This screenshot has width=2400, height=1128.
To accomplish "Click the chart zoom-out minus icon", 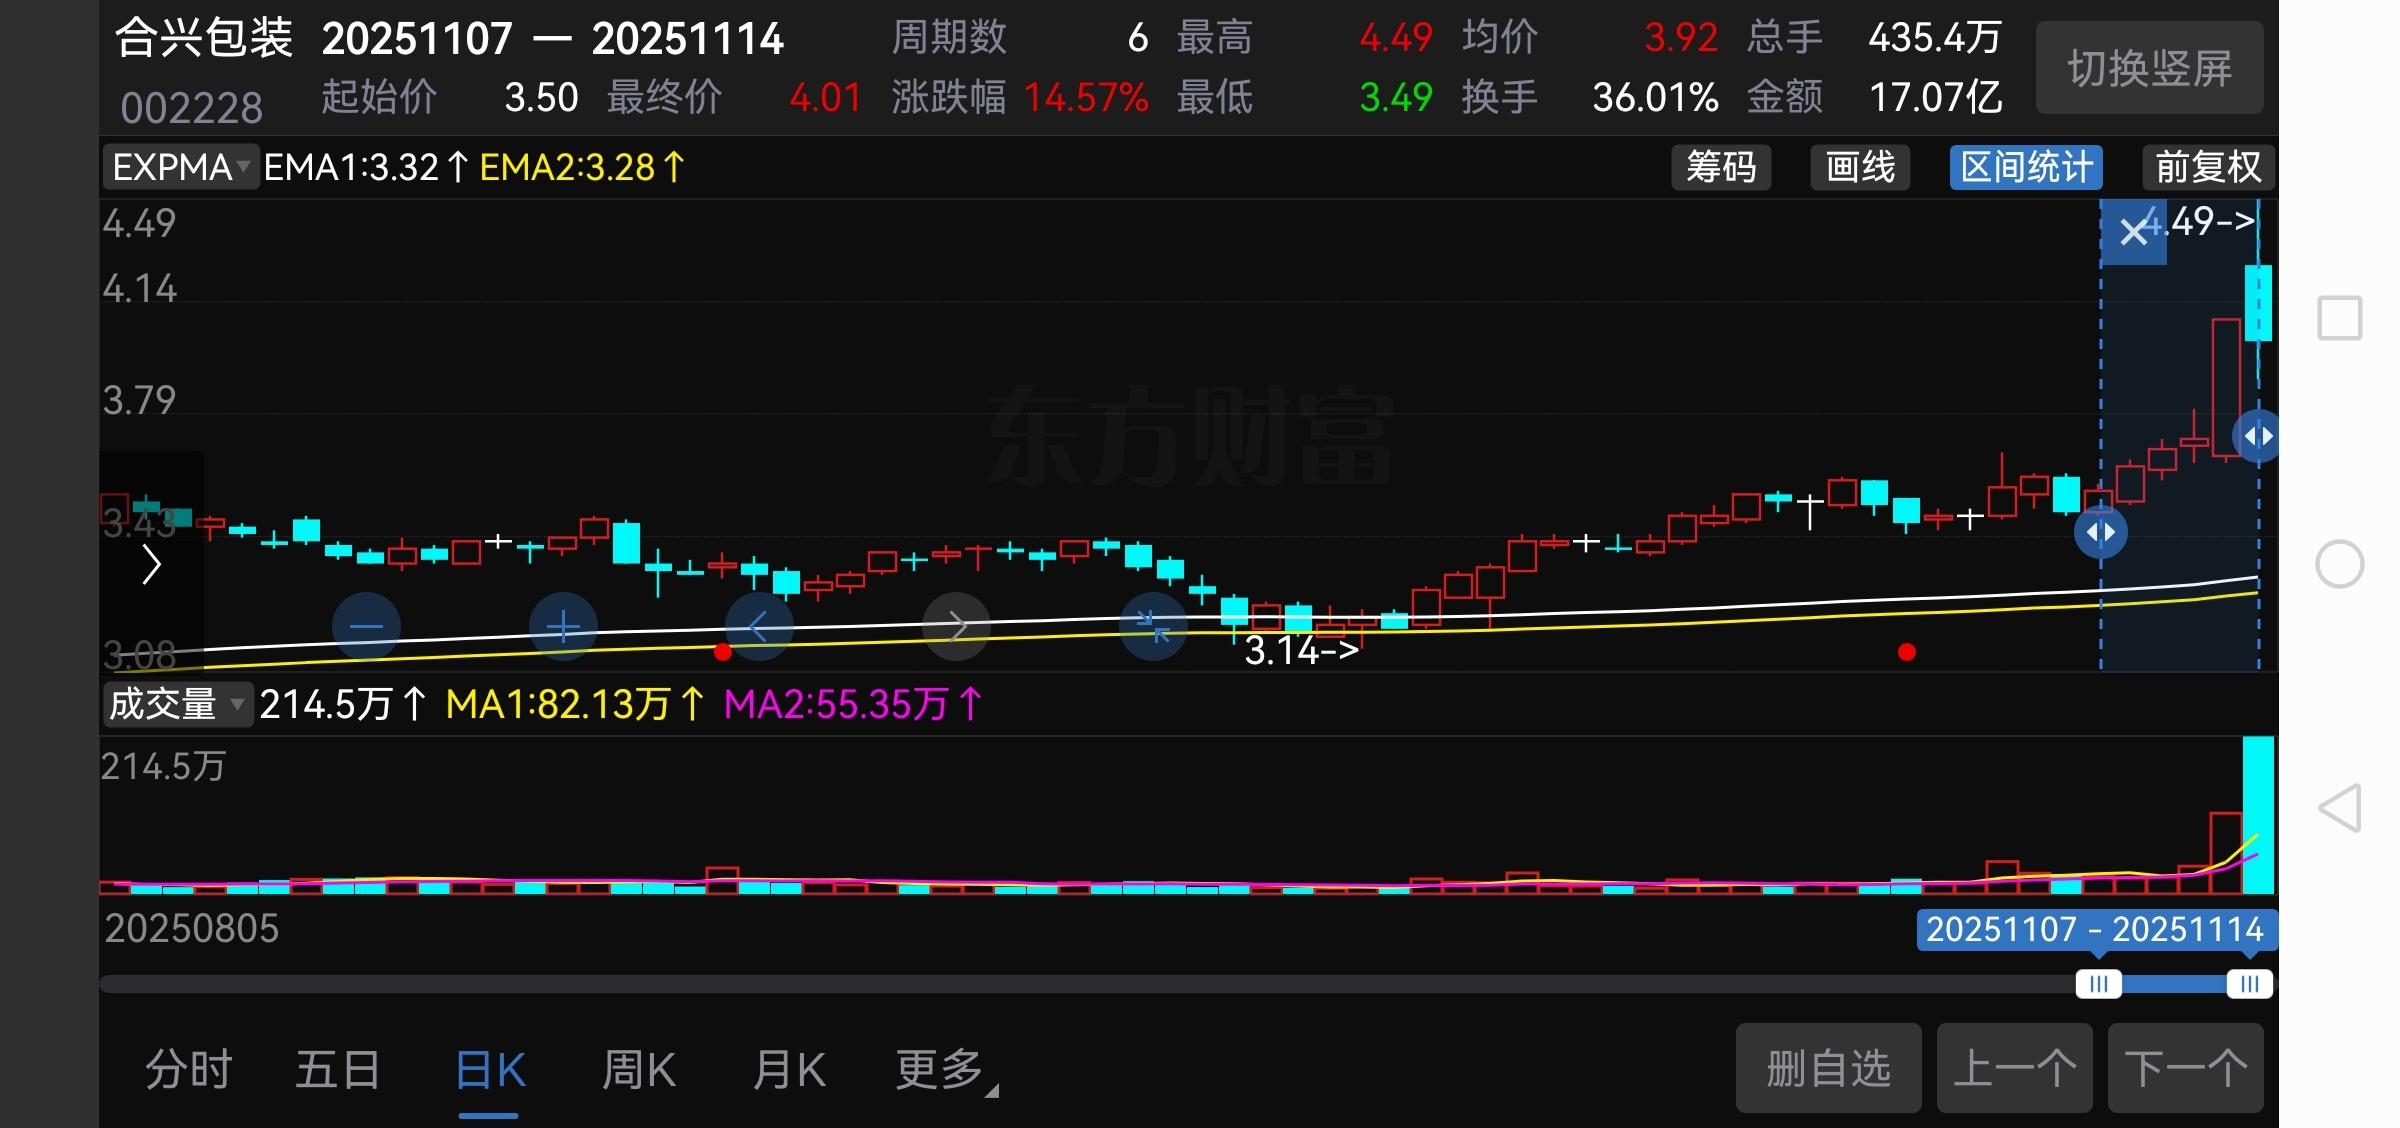I will (366, 627).
